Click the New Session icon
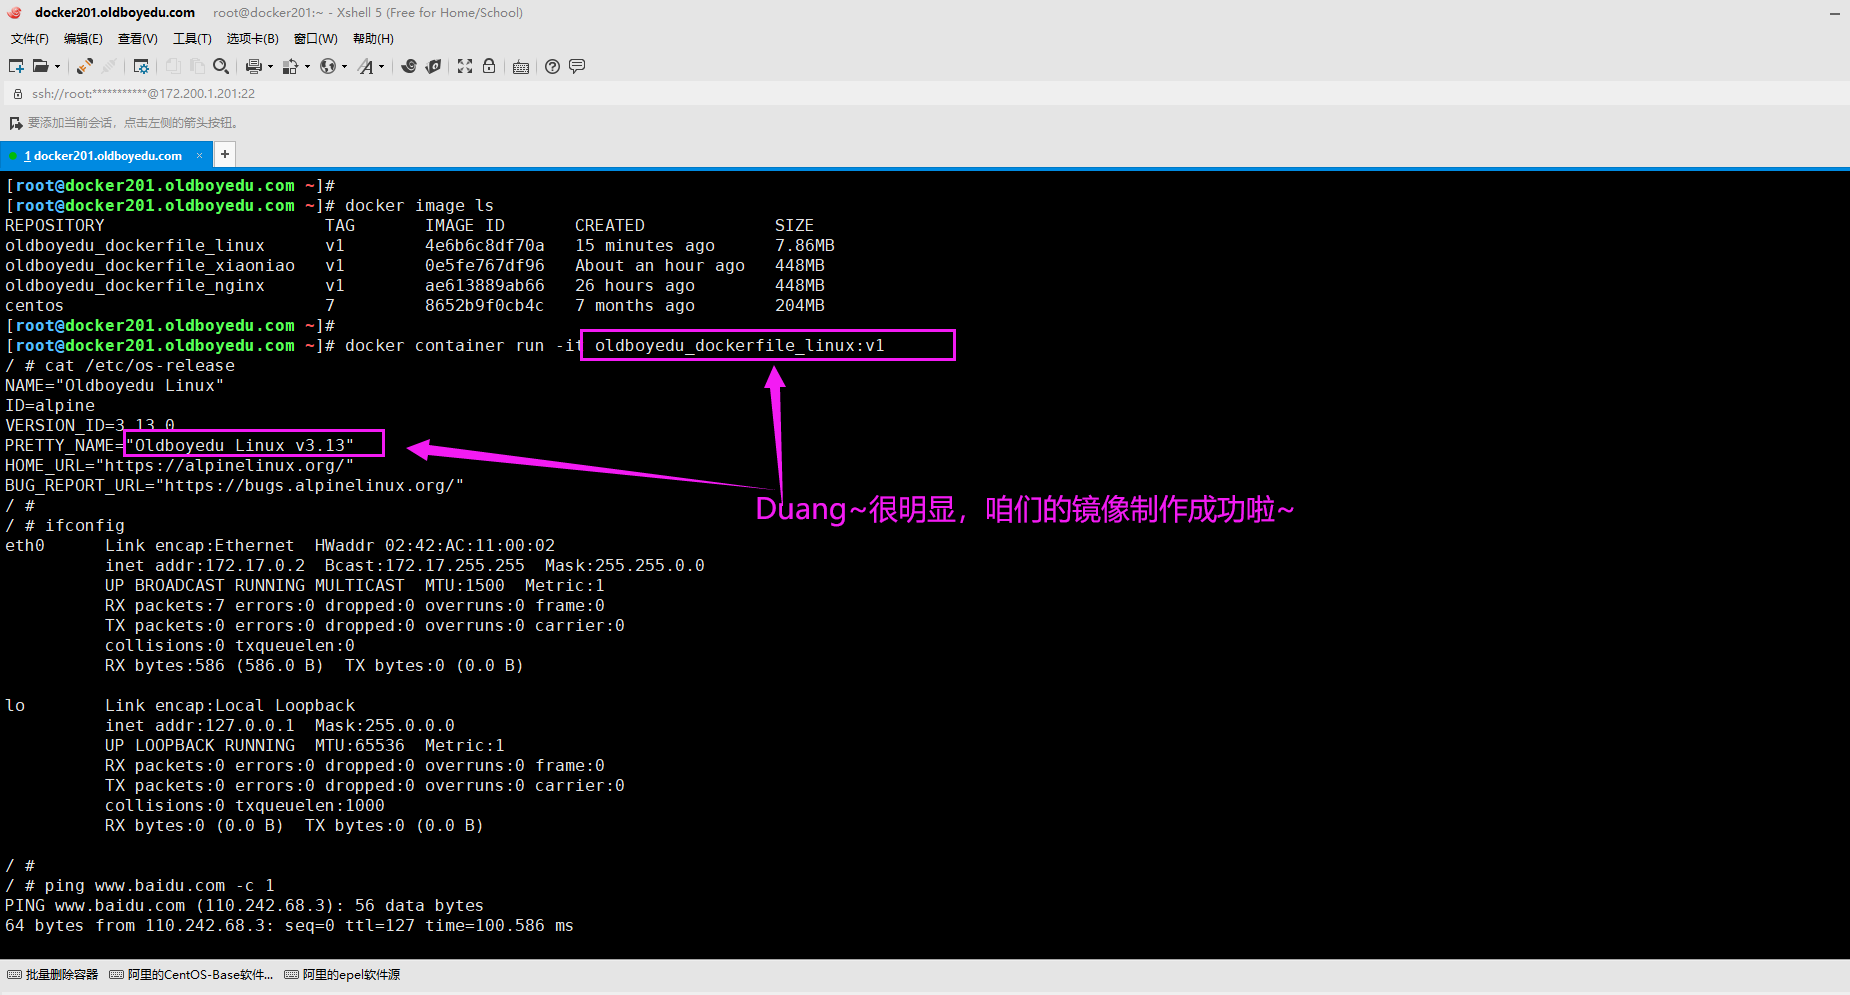The width and height of the screenshot is (1850, 995). pos(16,66)
